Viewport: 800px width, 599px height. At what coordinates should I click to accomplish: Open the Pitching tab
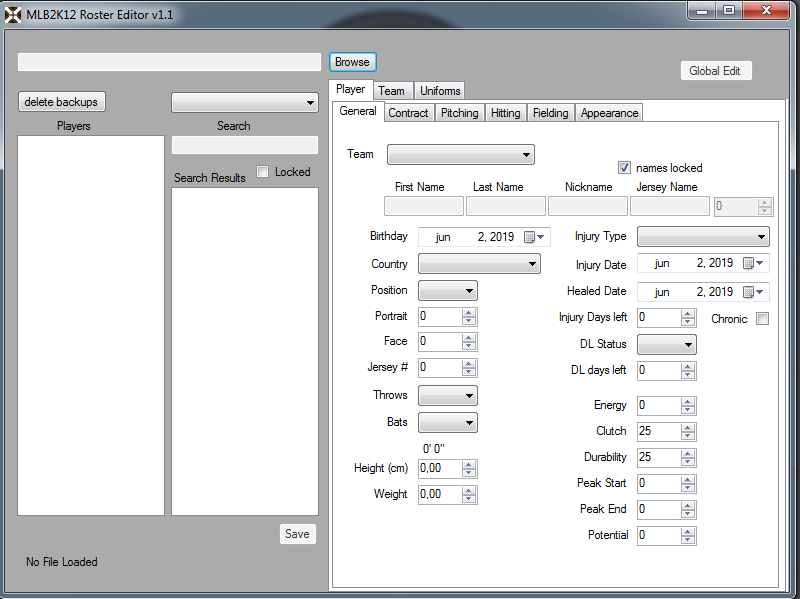click(460, 113)
